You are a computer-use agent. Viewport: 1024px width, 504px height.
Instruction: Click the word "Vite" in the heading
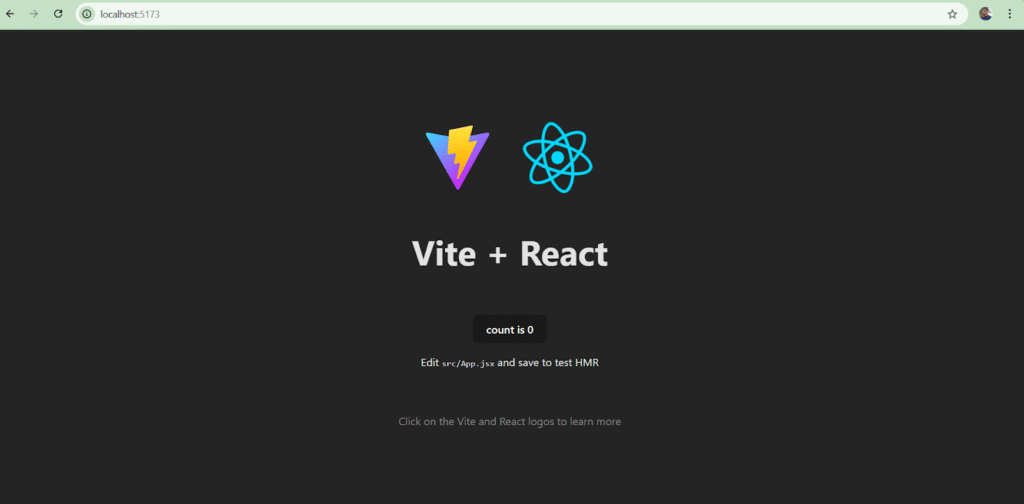point(443,254)
